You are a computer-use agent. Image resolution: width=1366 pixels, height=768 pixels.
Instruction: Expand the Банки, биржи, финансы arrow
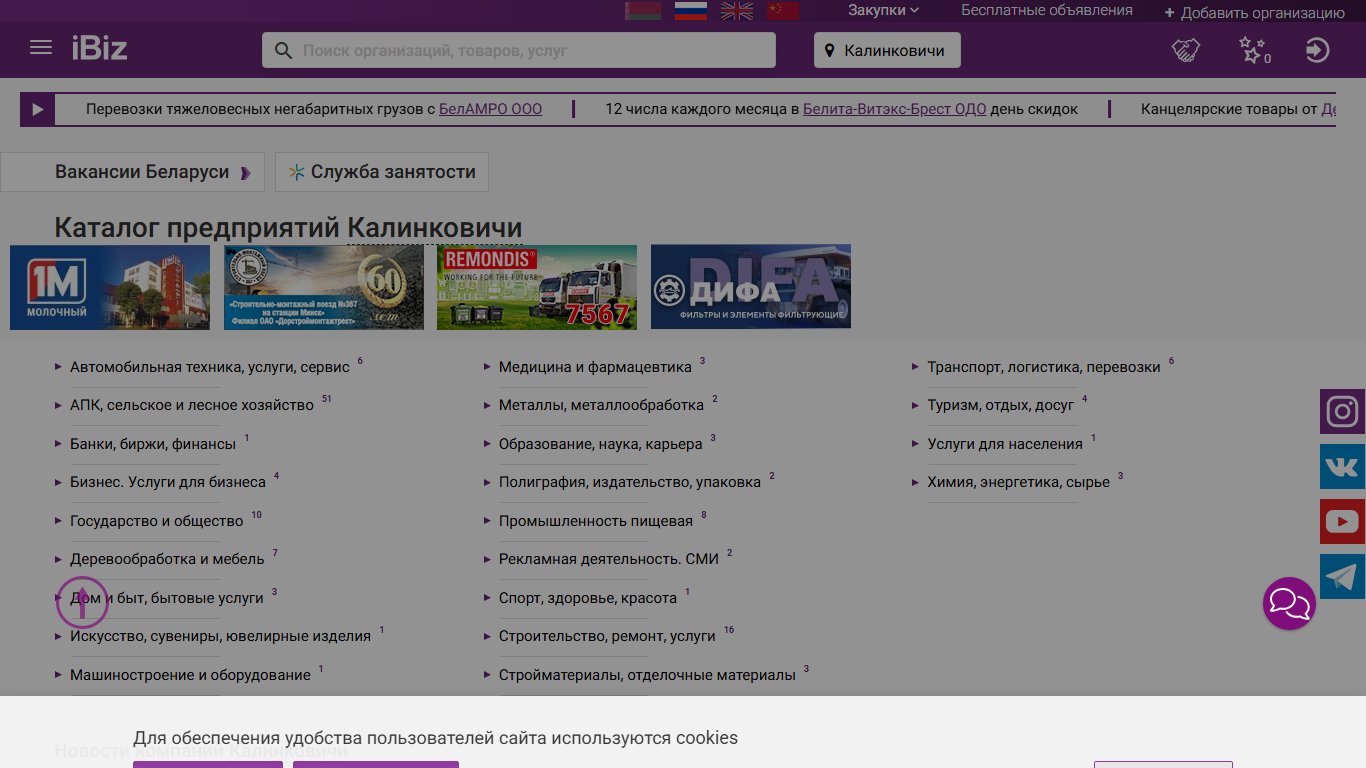point(58,443)
